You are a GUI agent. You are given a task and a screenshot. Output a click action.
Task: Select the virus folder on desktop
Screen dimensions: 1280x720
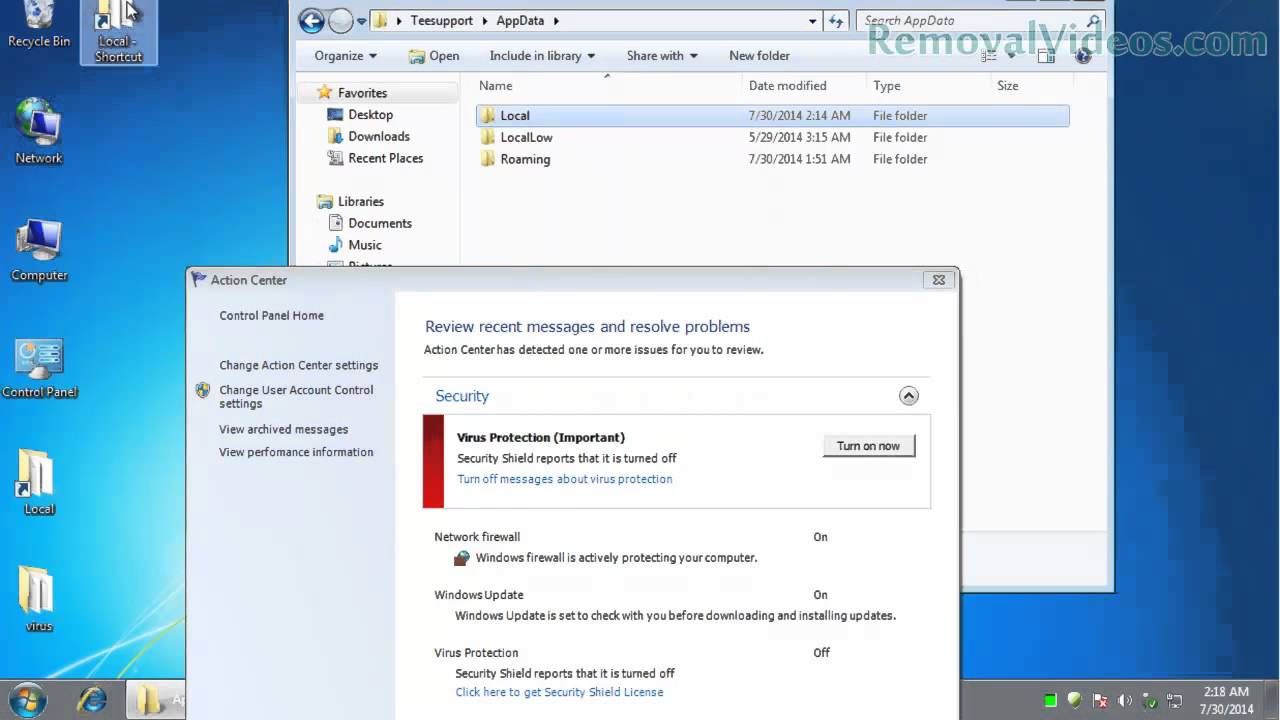39,600
